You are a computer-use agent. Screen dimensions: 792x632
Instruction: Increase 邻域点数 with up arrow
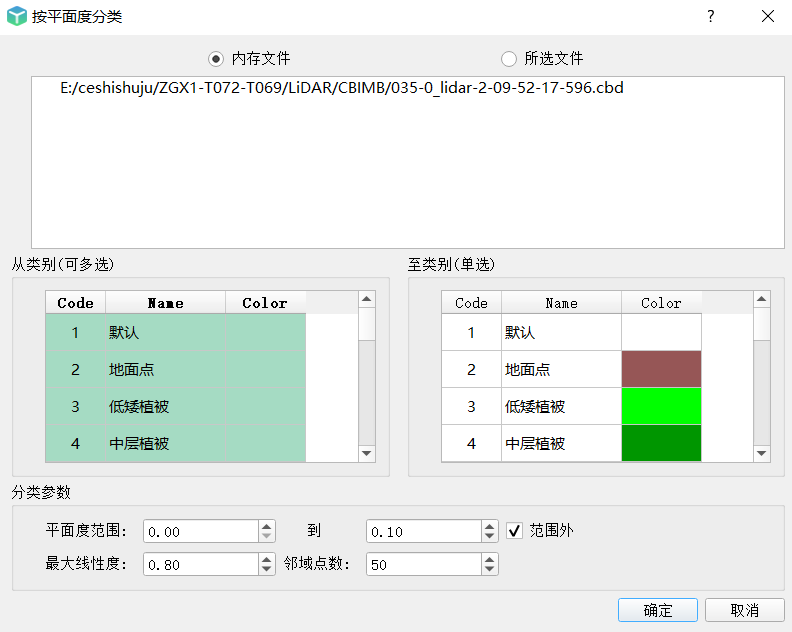tap(489, 559)
